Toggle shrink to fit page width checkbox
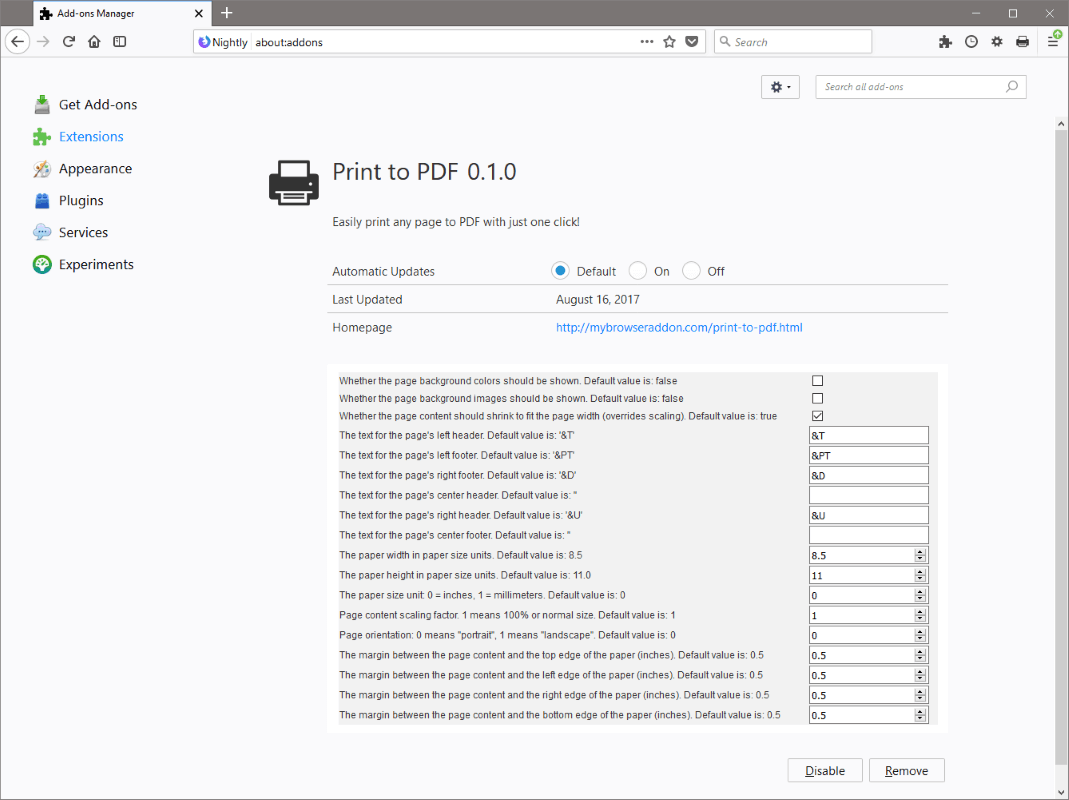The height and width of the screenshot is (800, 1069). tap(817, 416)
